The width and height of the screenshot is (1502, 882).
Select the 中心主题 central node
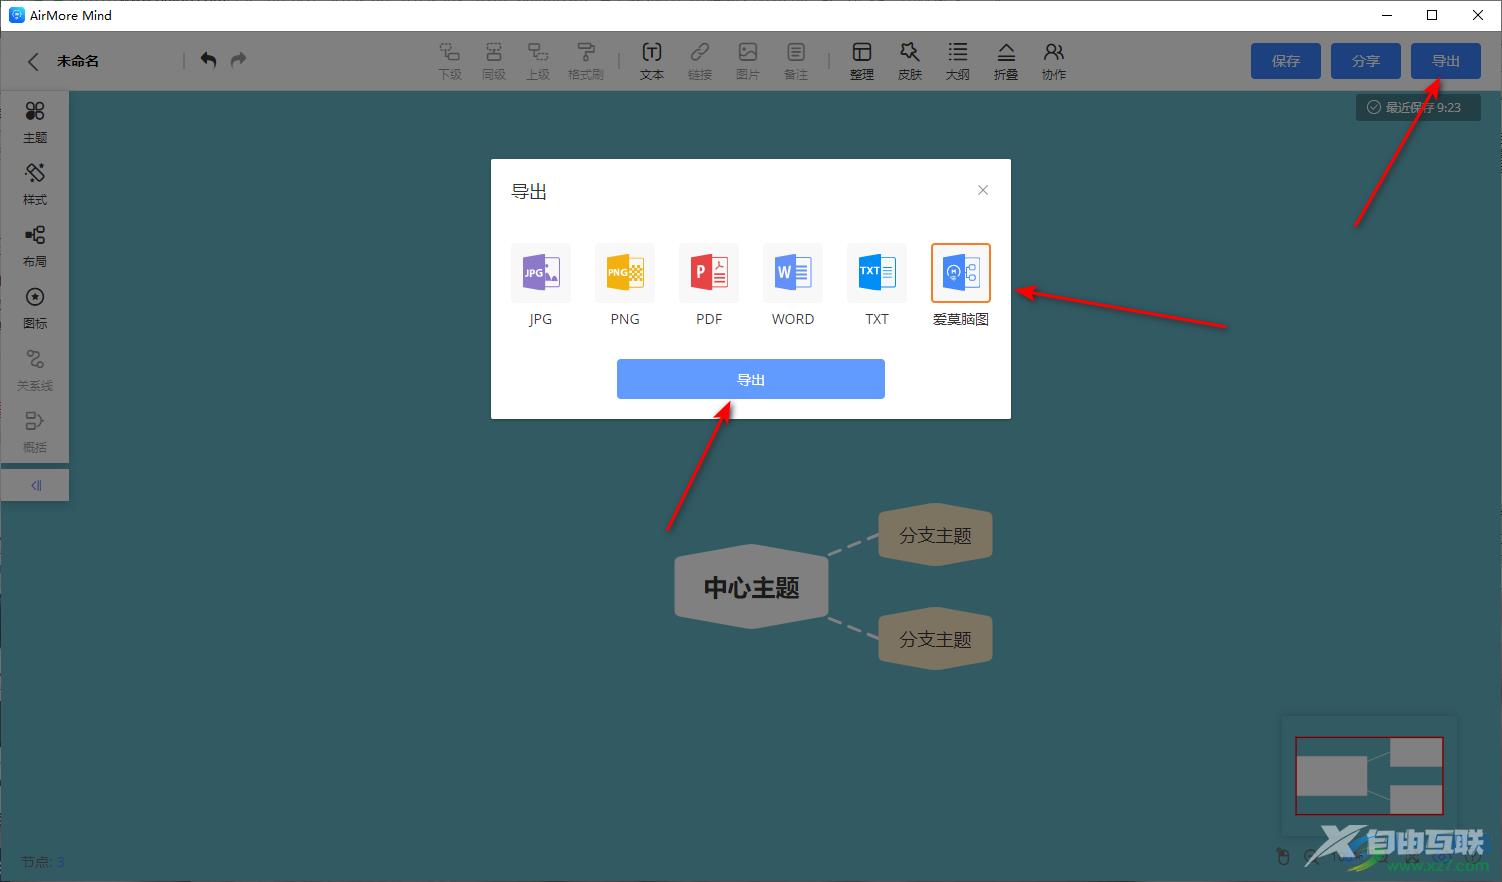[751, 587]
